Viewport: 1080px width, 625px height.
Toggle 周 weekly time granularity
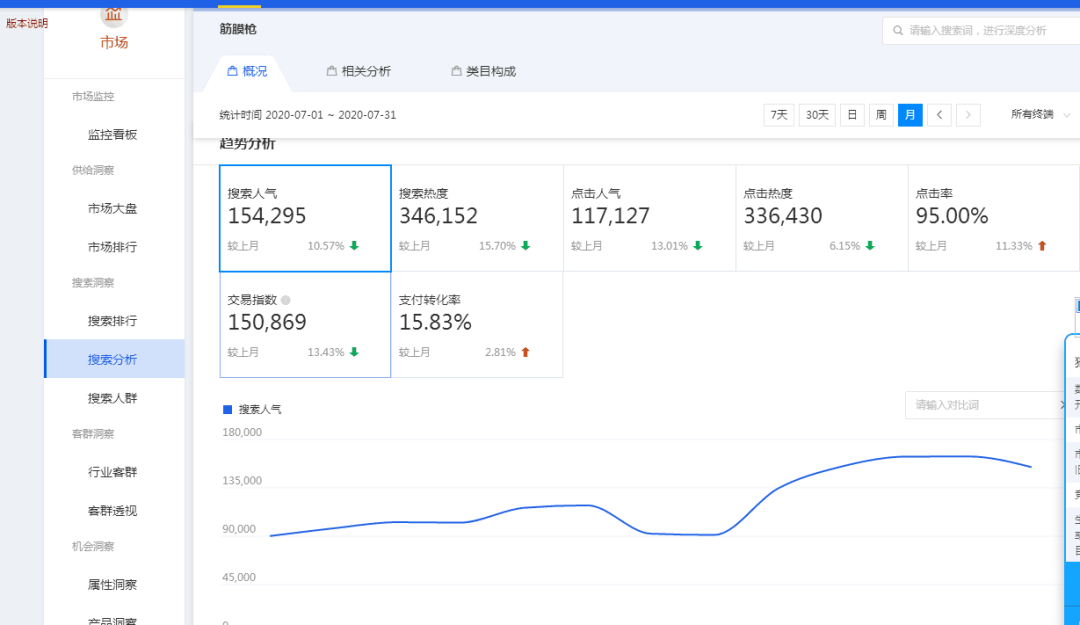coord(881,115)
